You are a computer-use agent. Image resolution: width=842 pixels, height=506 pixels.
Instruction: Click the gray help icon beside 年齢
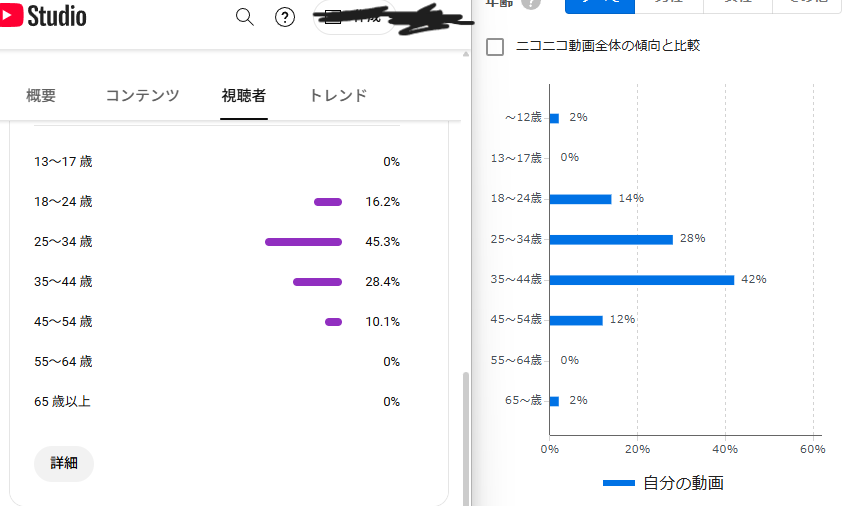[x=531, y=3]
